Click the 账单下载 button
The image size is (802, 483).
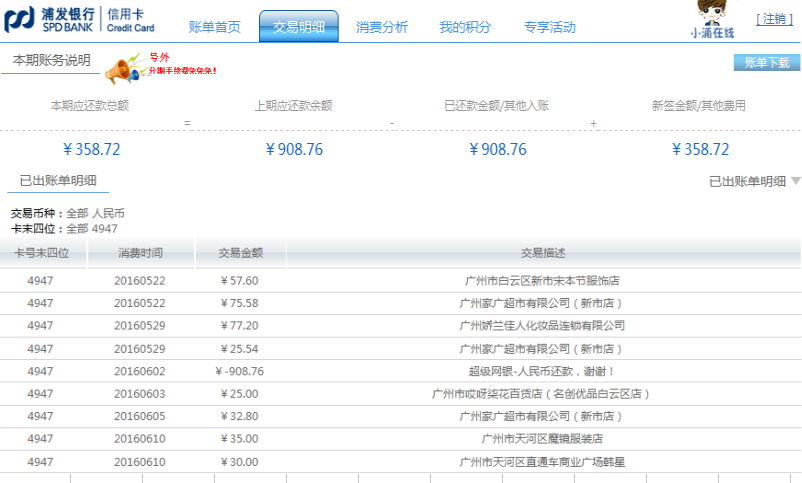766,62
